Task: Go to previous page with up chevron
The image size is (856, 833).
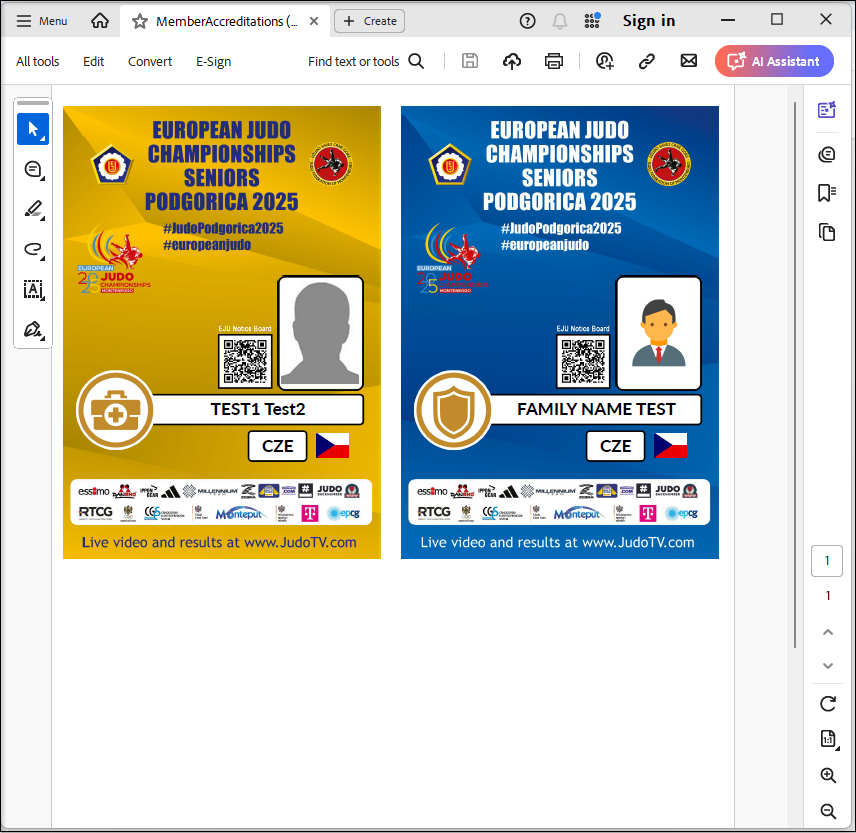Action: (827, 632)
